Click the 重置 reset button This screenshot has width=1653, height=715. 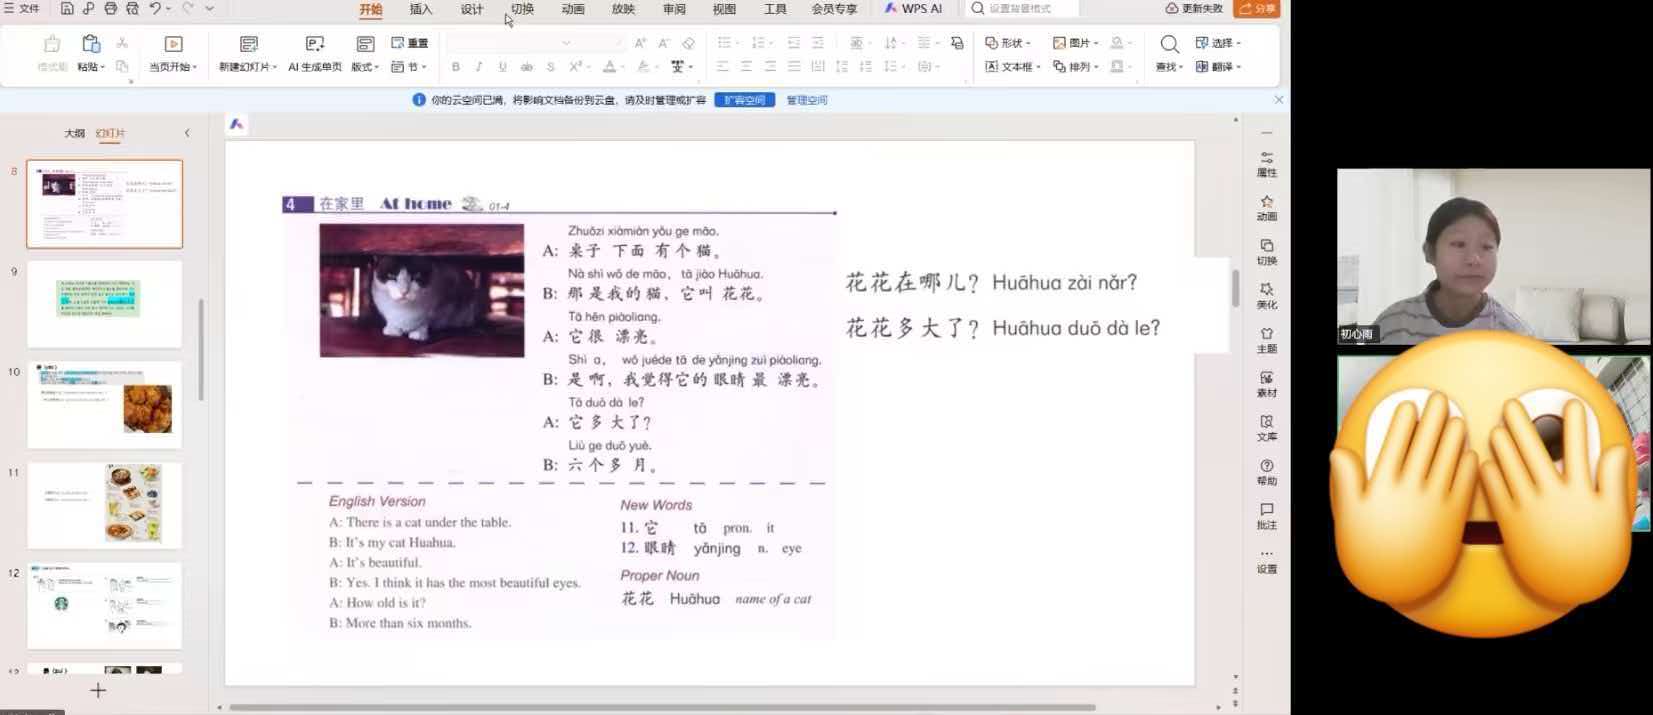[409, 43]
